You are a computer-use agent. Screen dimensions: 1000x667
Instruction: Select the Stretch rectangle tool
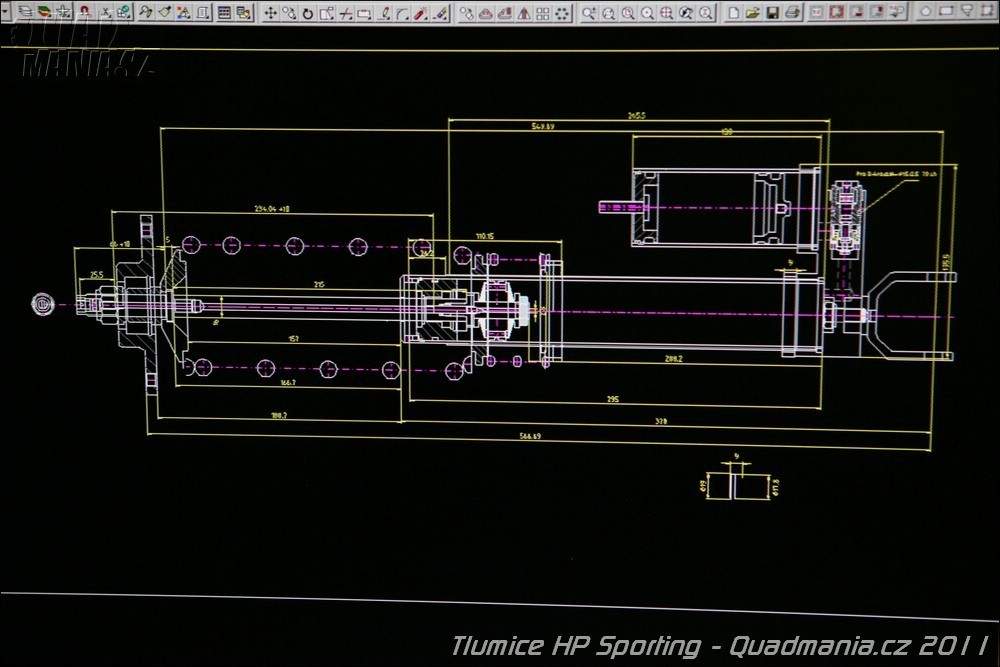click(364, 13)
